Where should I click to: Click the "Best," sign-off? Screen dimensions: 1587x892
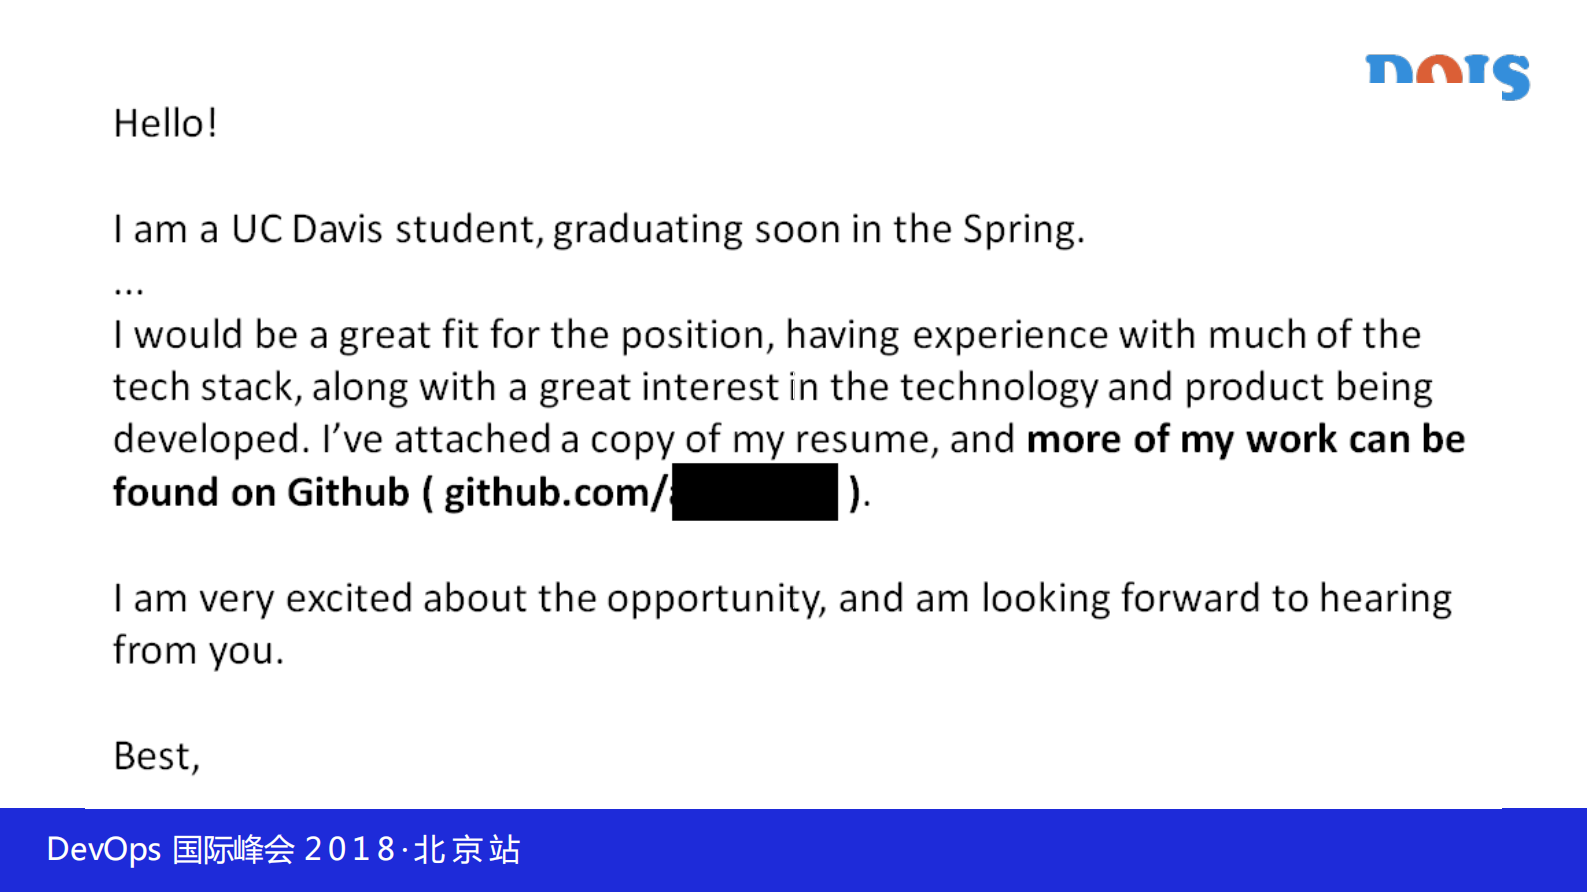tap(157, 757)
